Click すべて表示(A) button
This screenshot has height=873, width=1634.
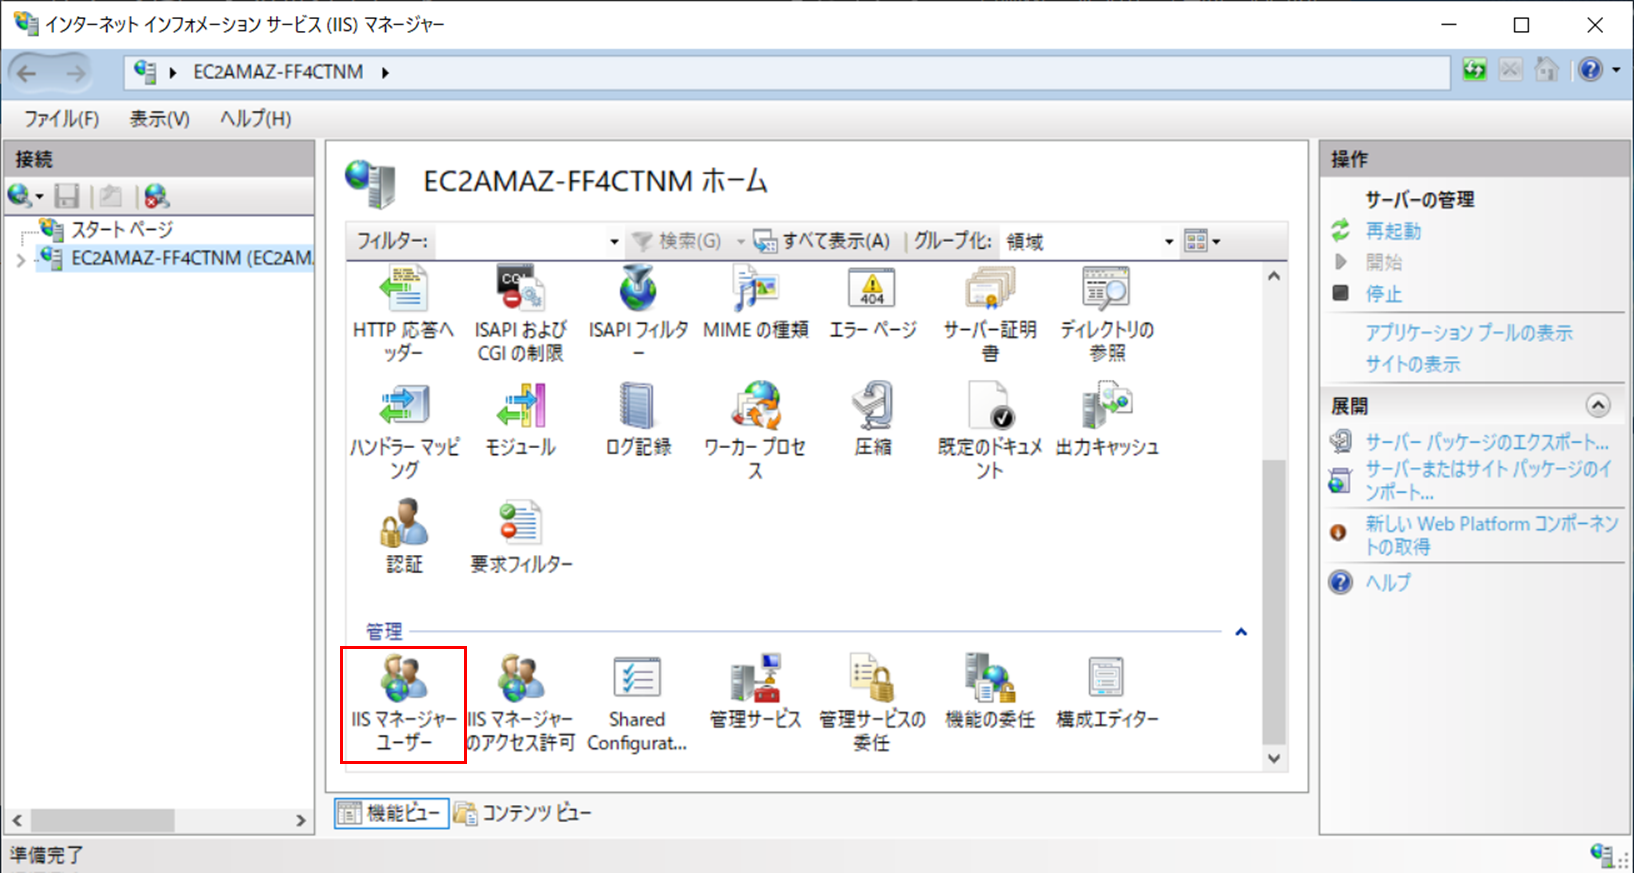click(822, 241)
